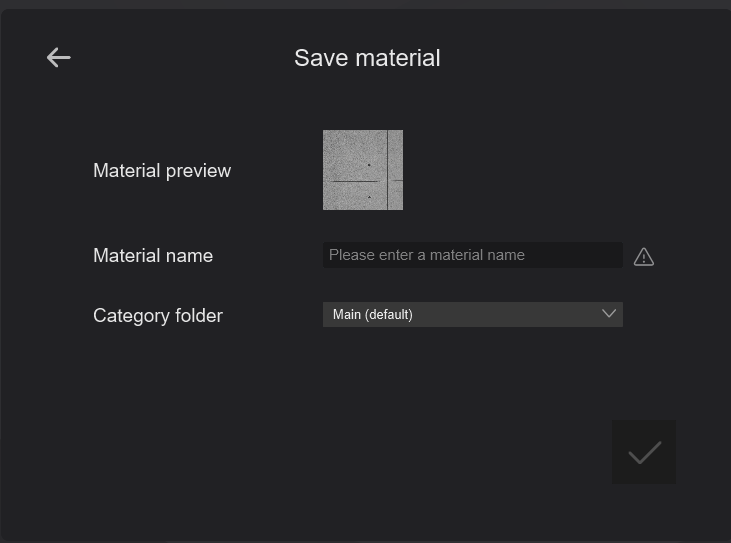This screenshot has height=543, width=731.
Task: Focus the empty material name text box
Action: point(472,255)
